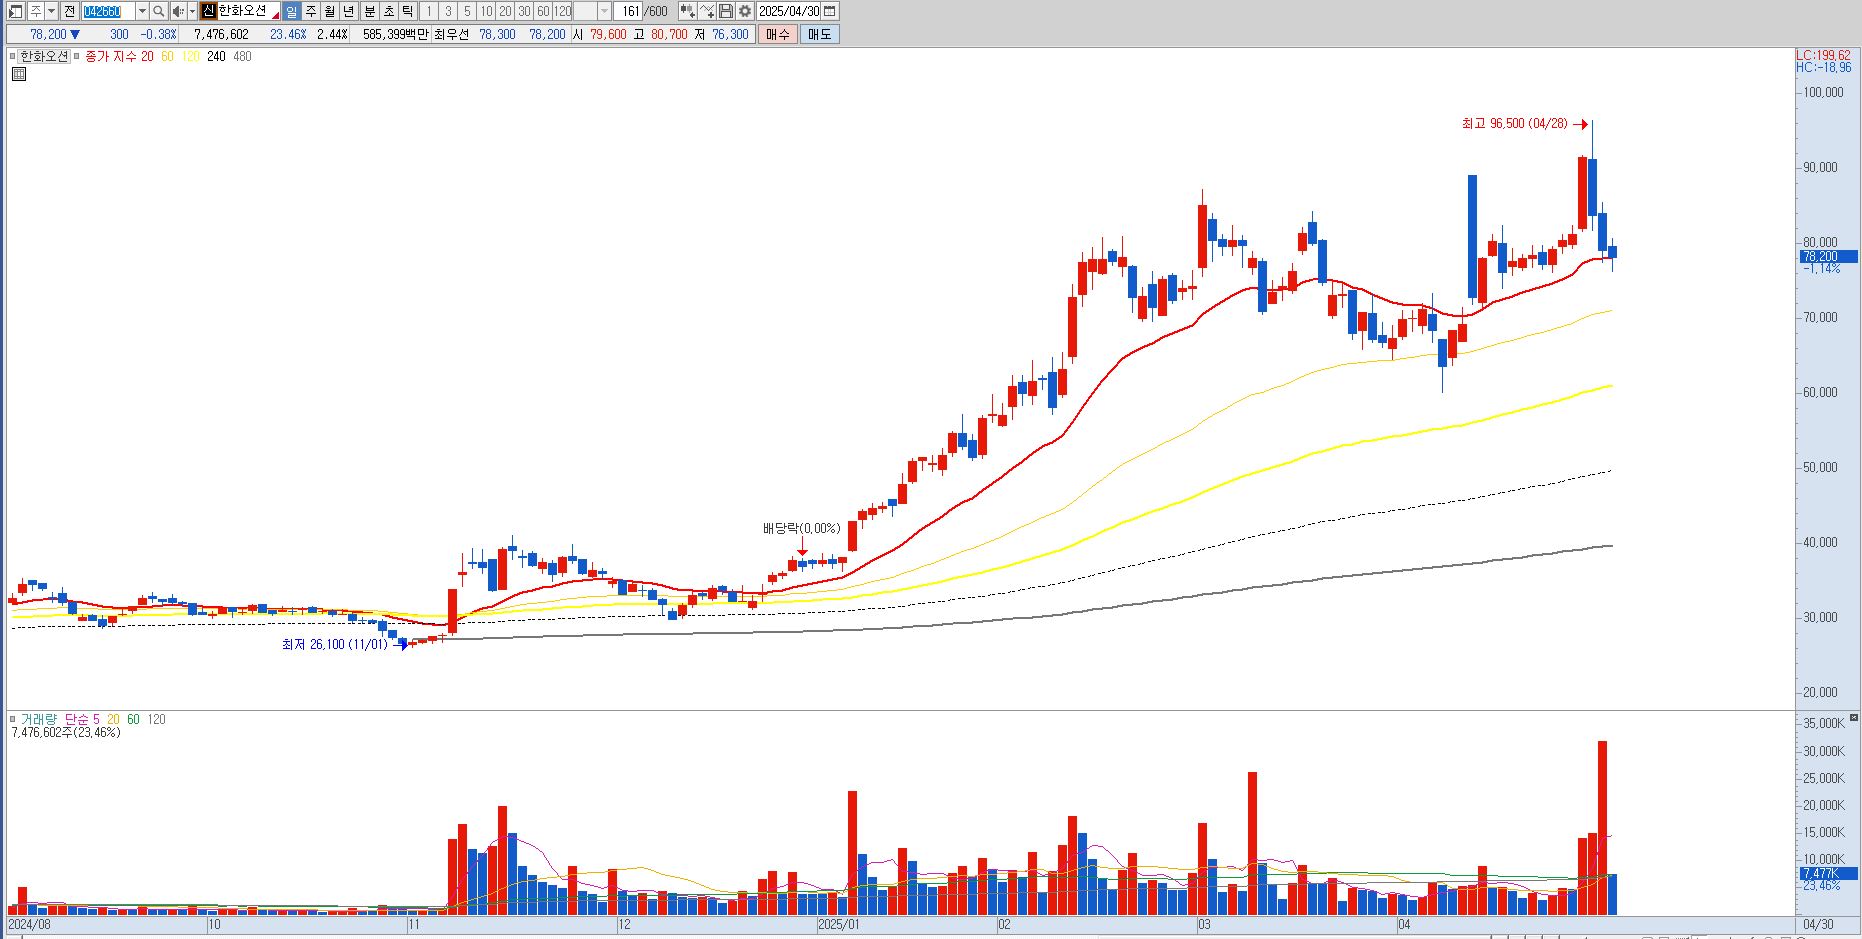Screen dimensions: 1862x939
Task: Click the yellow 120 moving average label
Action: (190, 57)
